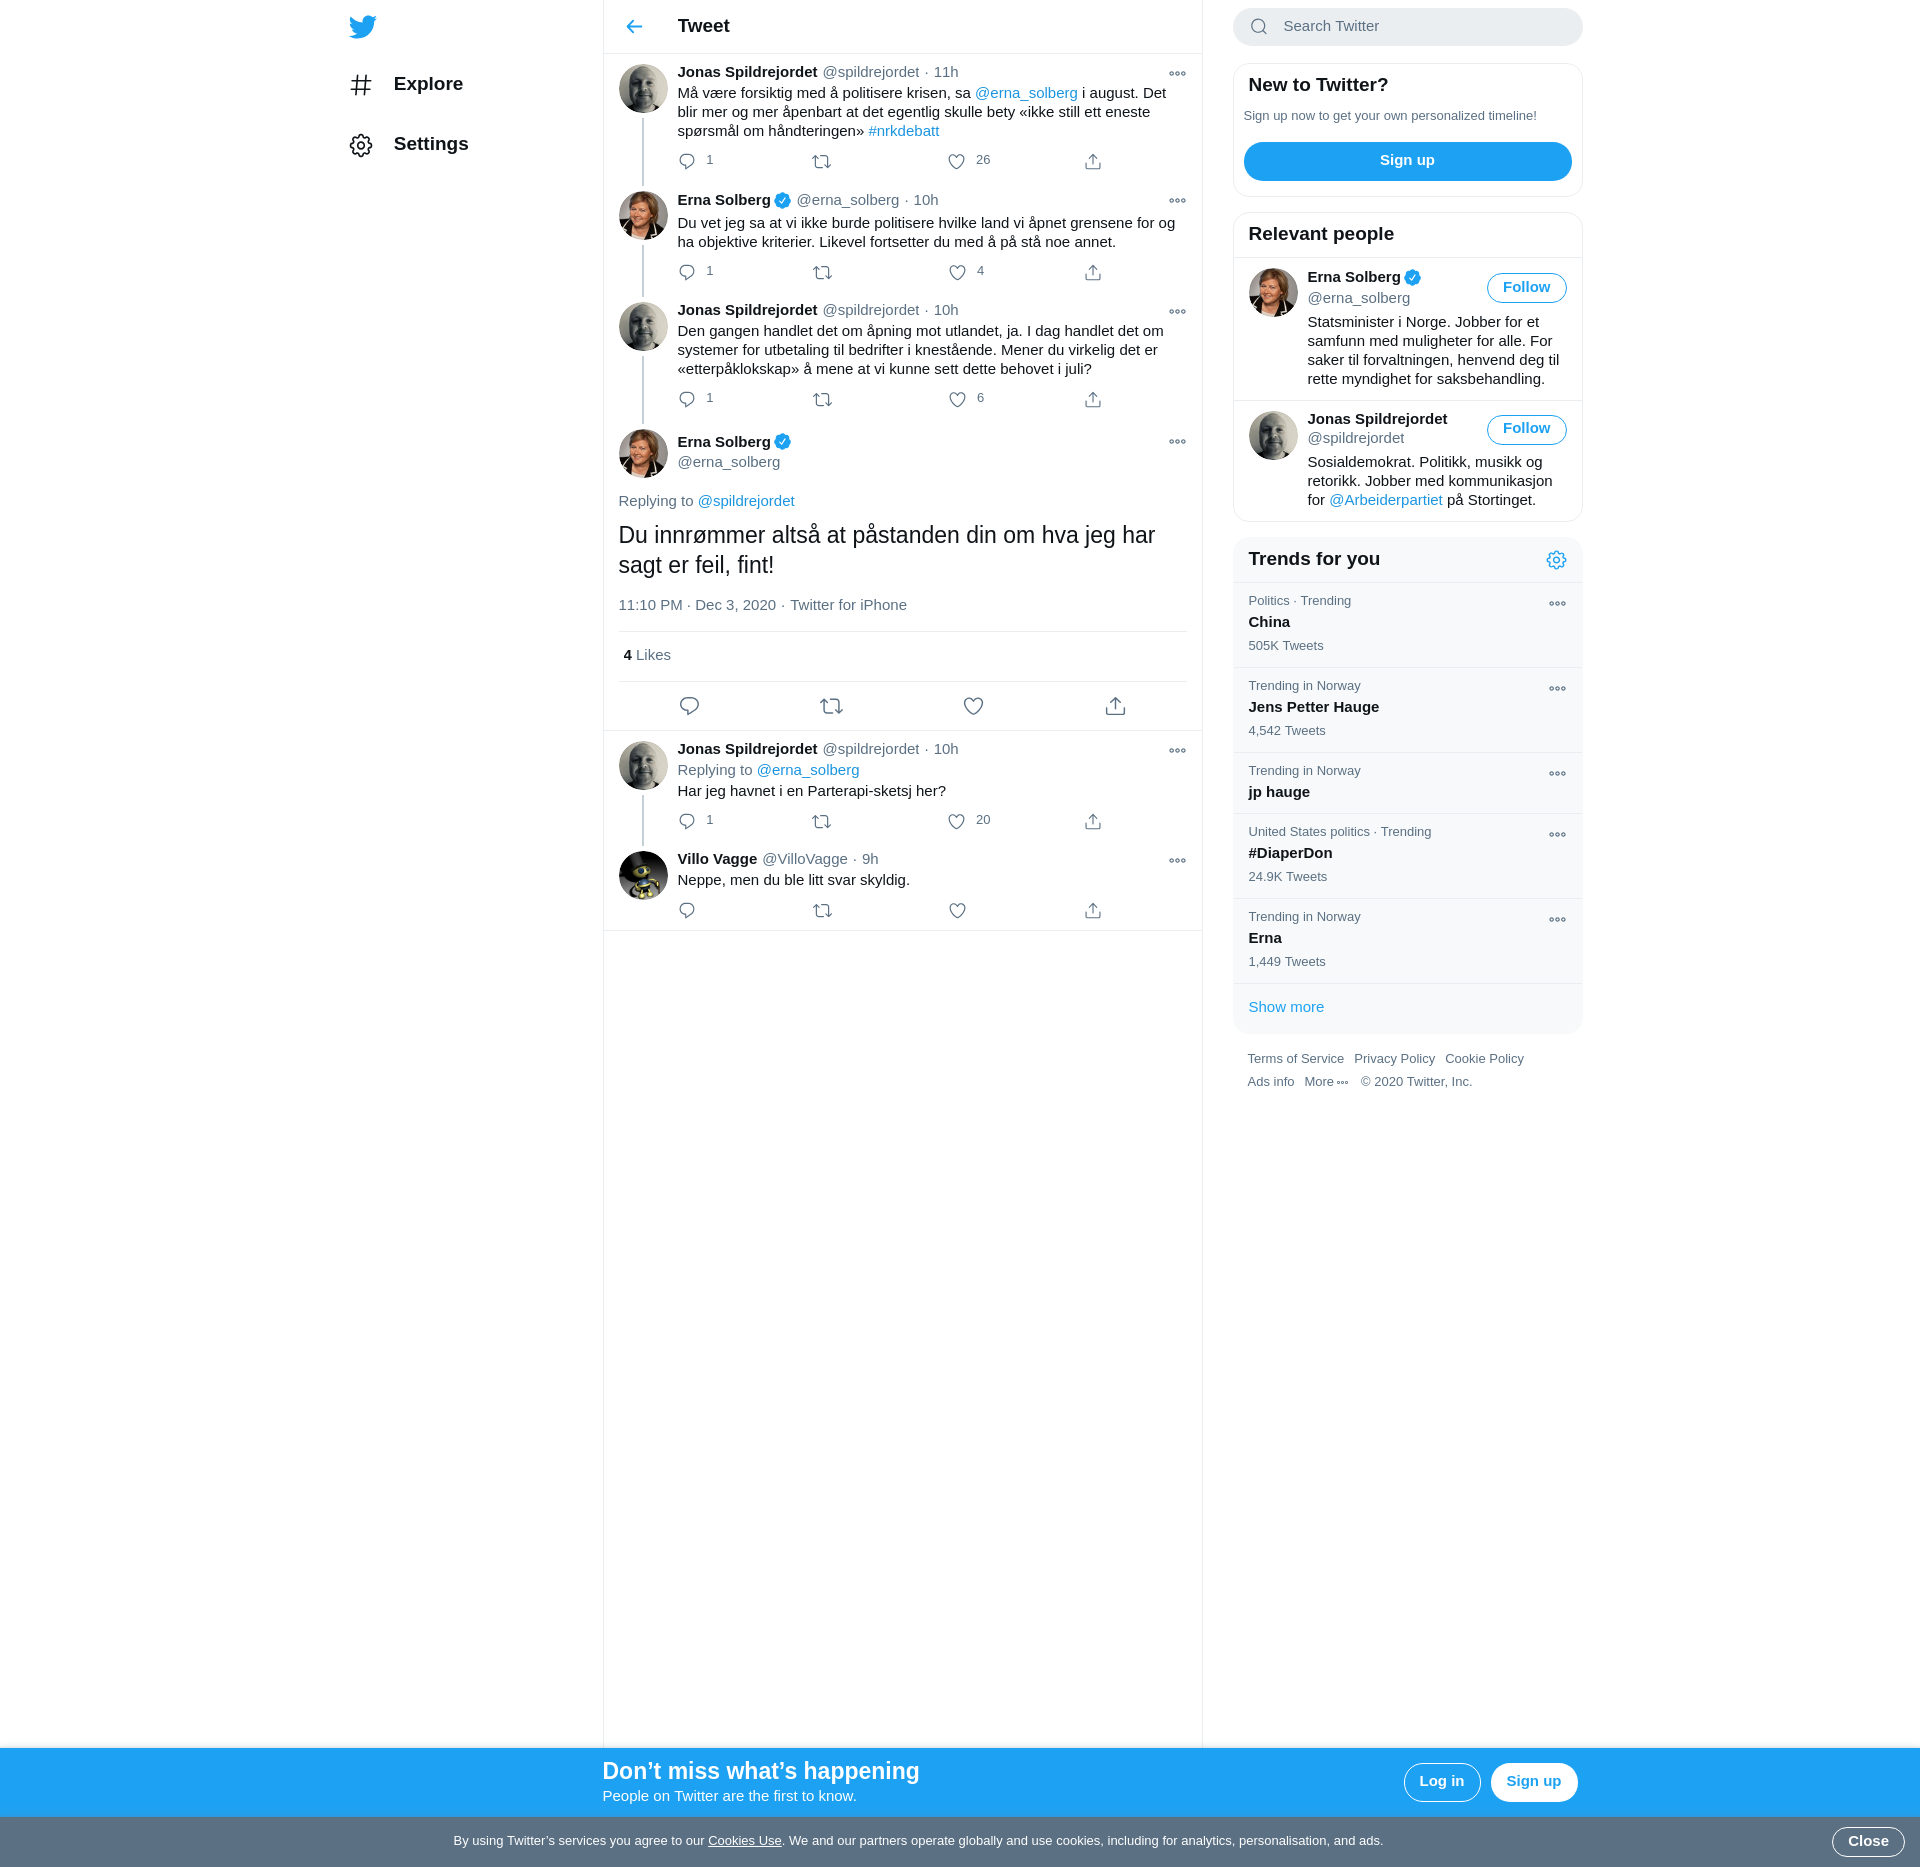Image resolution: width=1920 pixels, height=1867 pixels.
Task: Click Sign up on the bottom banner
Action: pyautogui.click(x=1533, y=1782)
